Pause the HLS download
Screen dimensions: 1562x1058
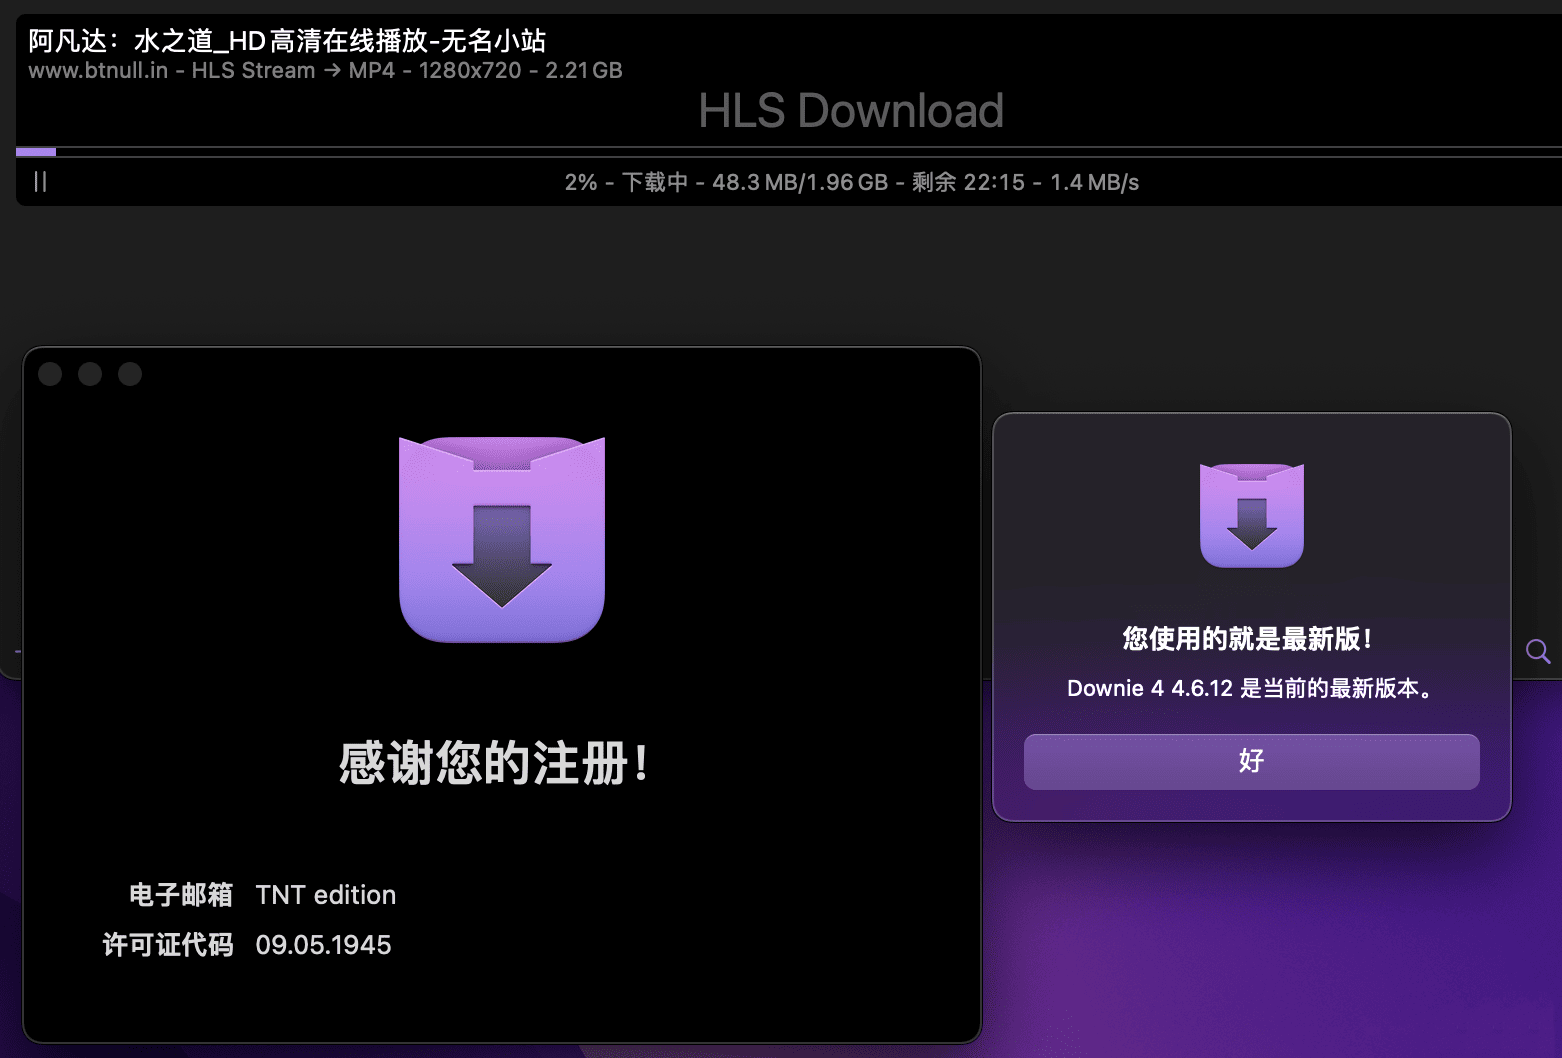tap(40, 181)
